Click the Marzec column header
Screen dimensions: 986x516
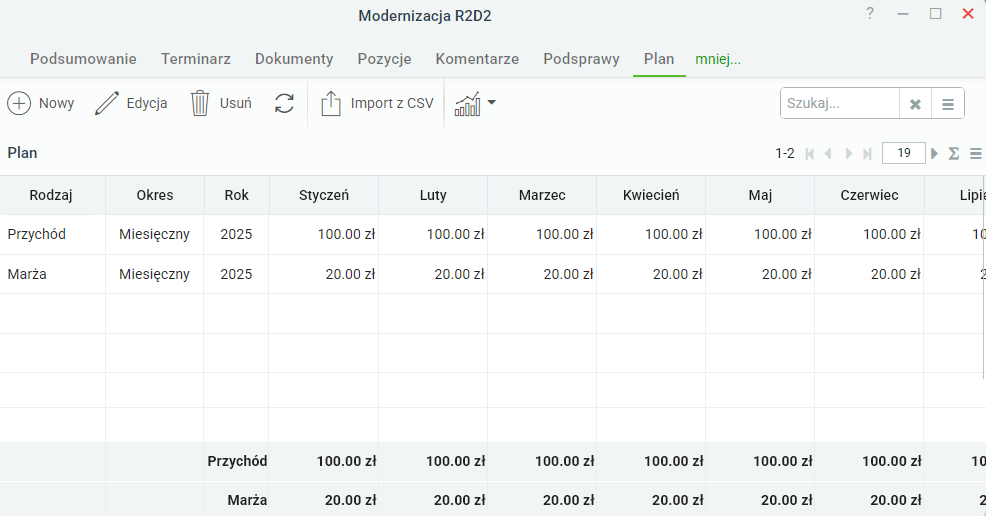pyautogui.click(x=542, y=195)
